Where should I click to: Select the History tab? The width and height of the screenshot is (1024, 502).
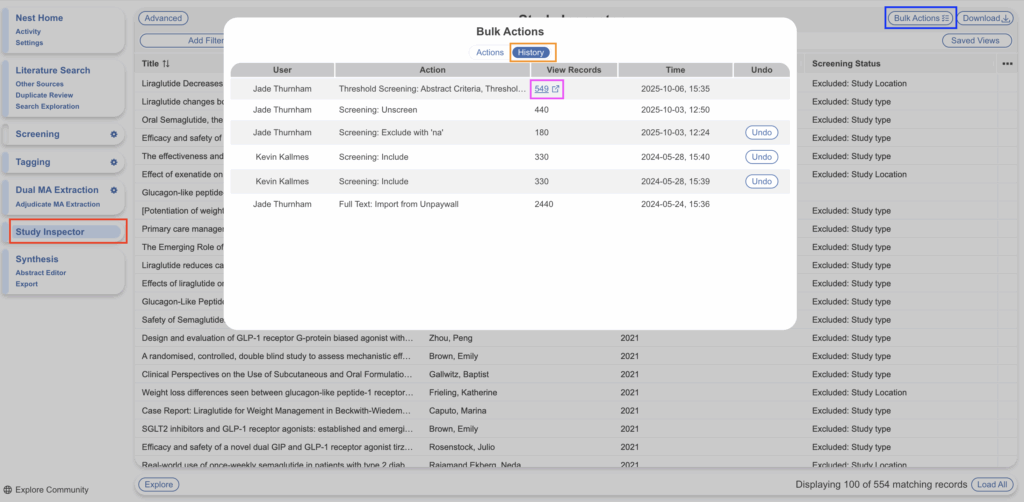531,52
